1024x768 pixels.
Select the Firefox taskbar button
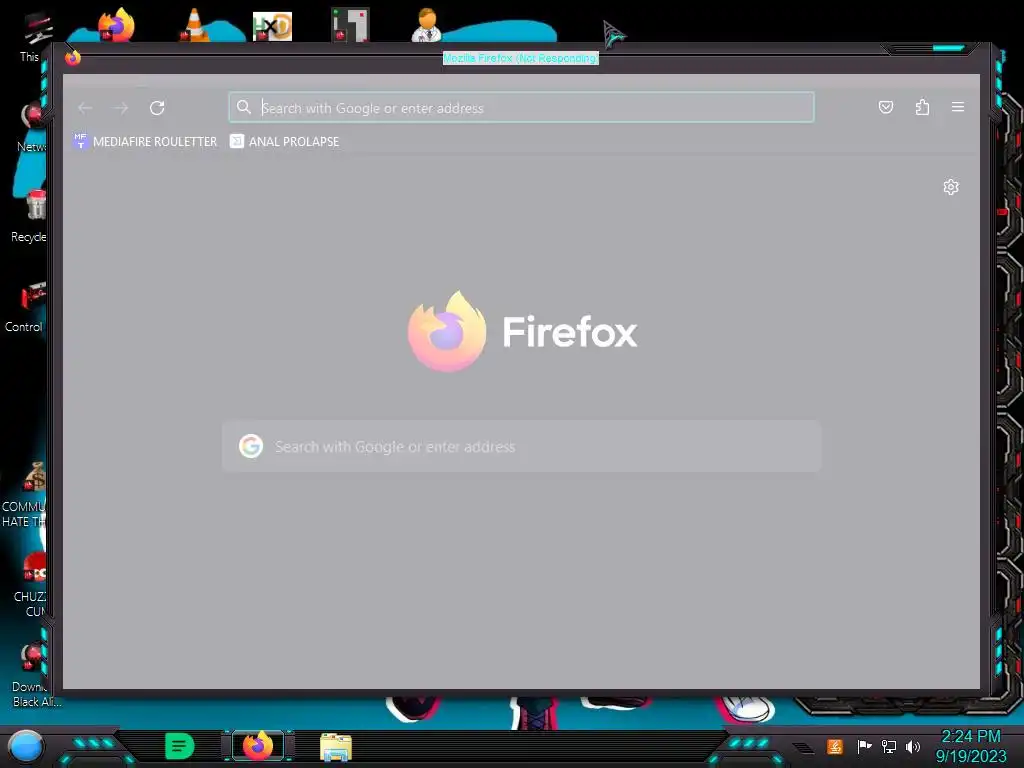tap(258, 746)
